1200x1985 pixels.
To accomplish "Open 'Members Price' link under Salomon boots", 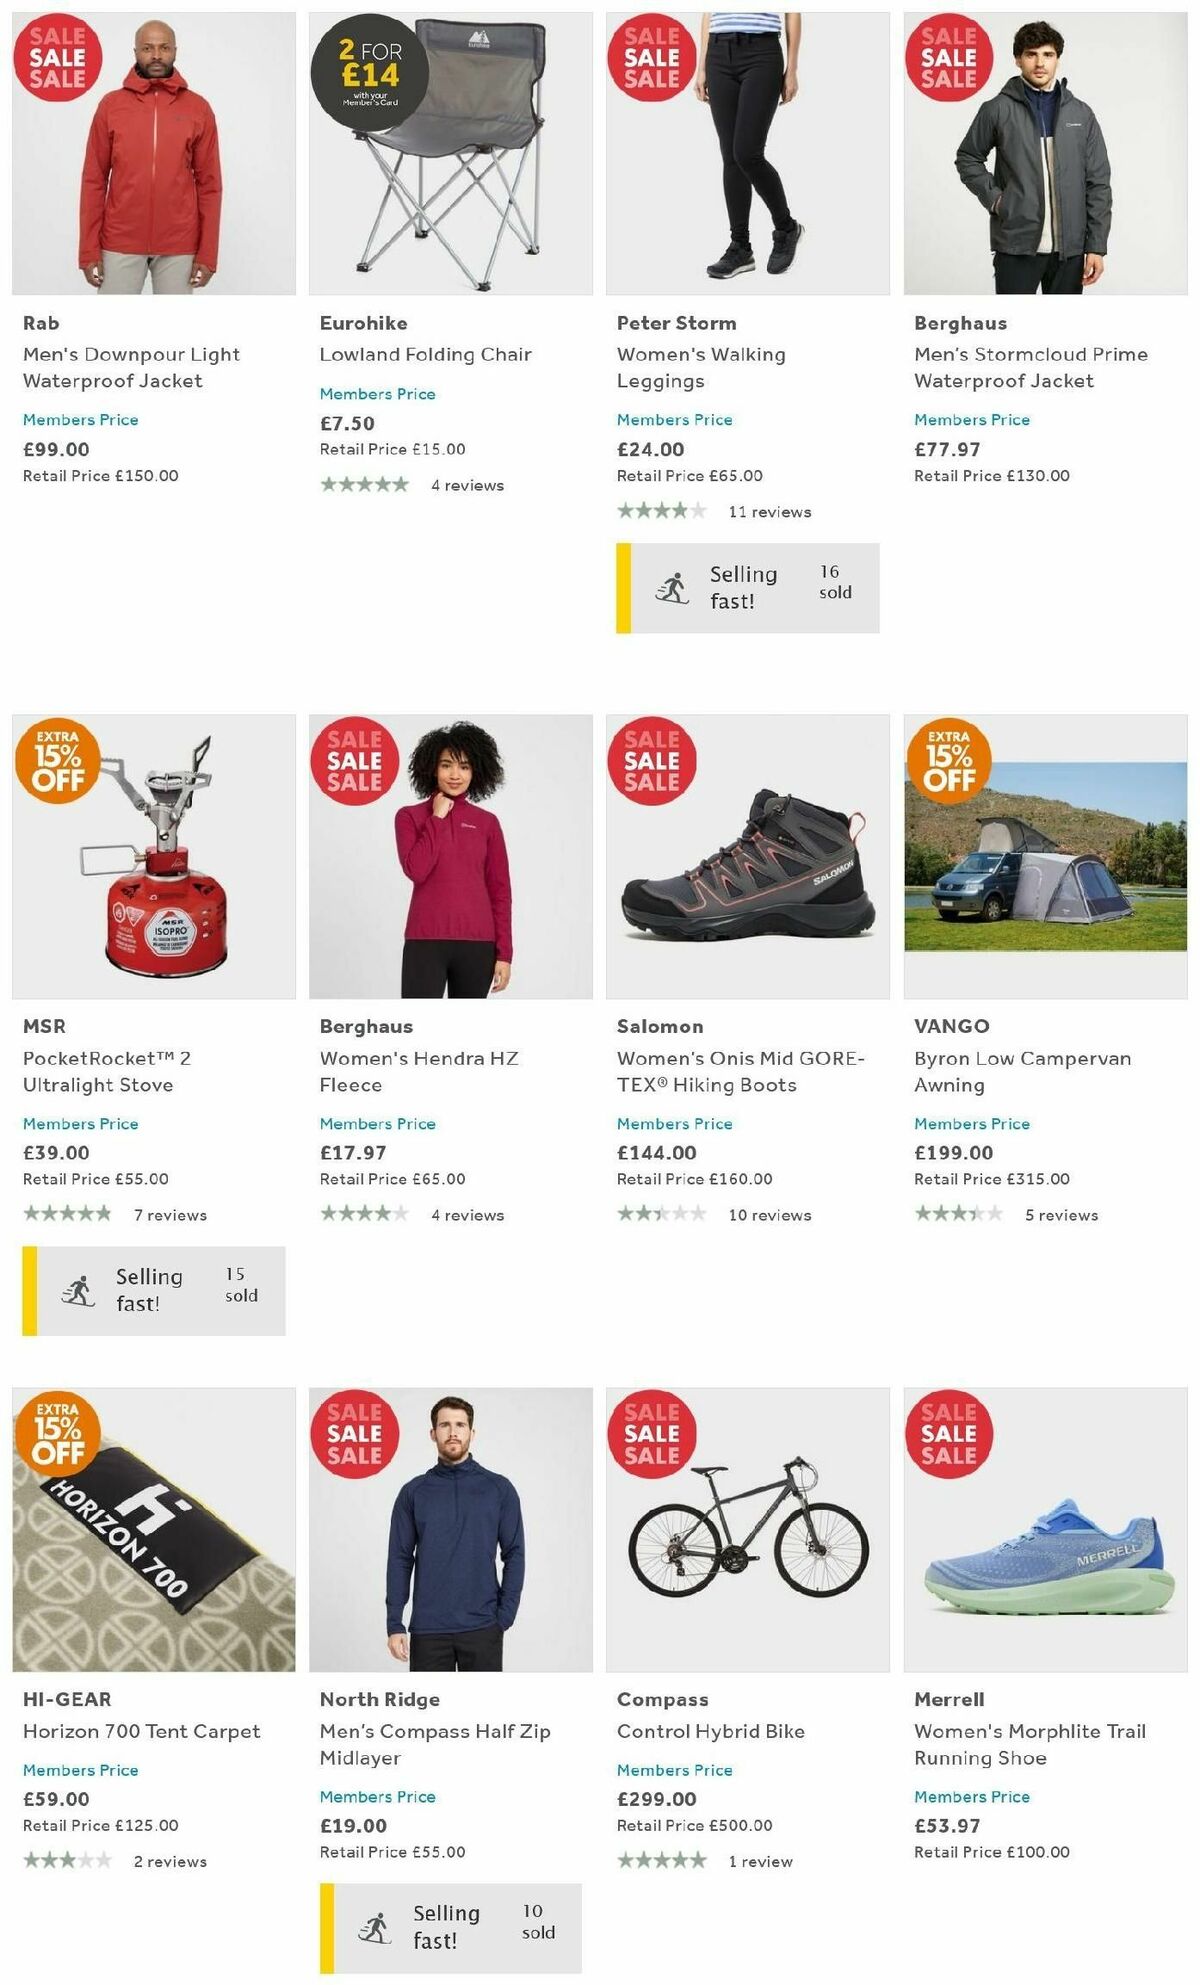I will [675, 1124].
